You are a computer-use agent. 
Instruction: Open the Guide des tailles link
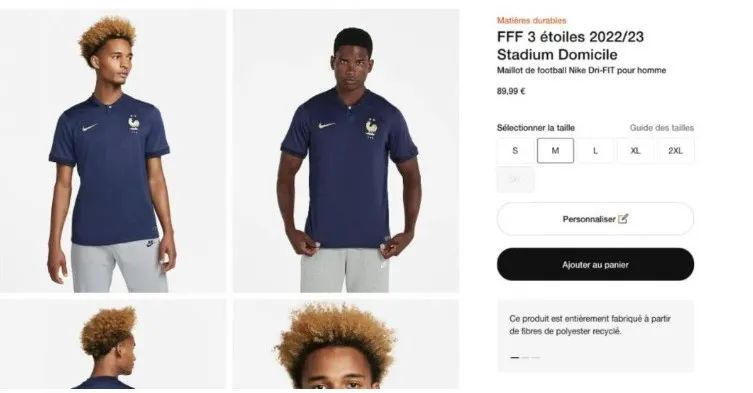(x=662, y=128)
